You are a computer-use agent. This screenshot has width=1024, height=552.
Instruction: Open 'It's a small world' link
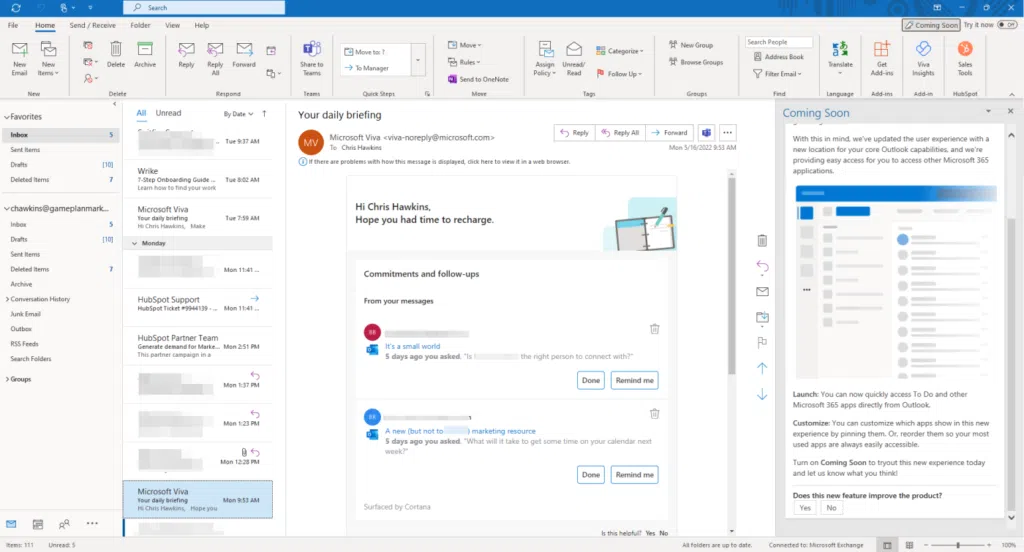[x=412, y=346]
